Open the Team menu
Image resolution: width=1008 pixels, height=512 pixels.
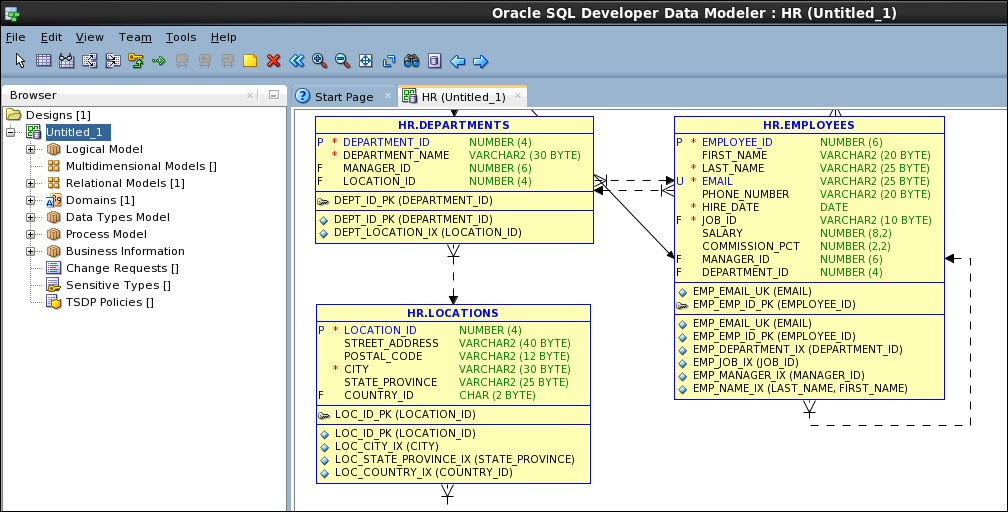click(135, 37)
